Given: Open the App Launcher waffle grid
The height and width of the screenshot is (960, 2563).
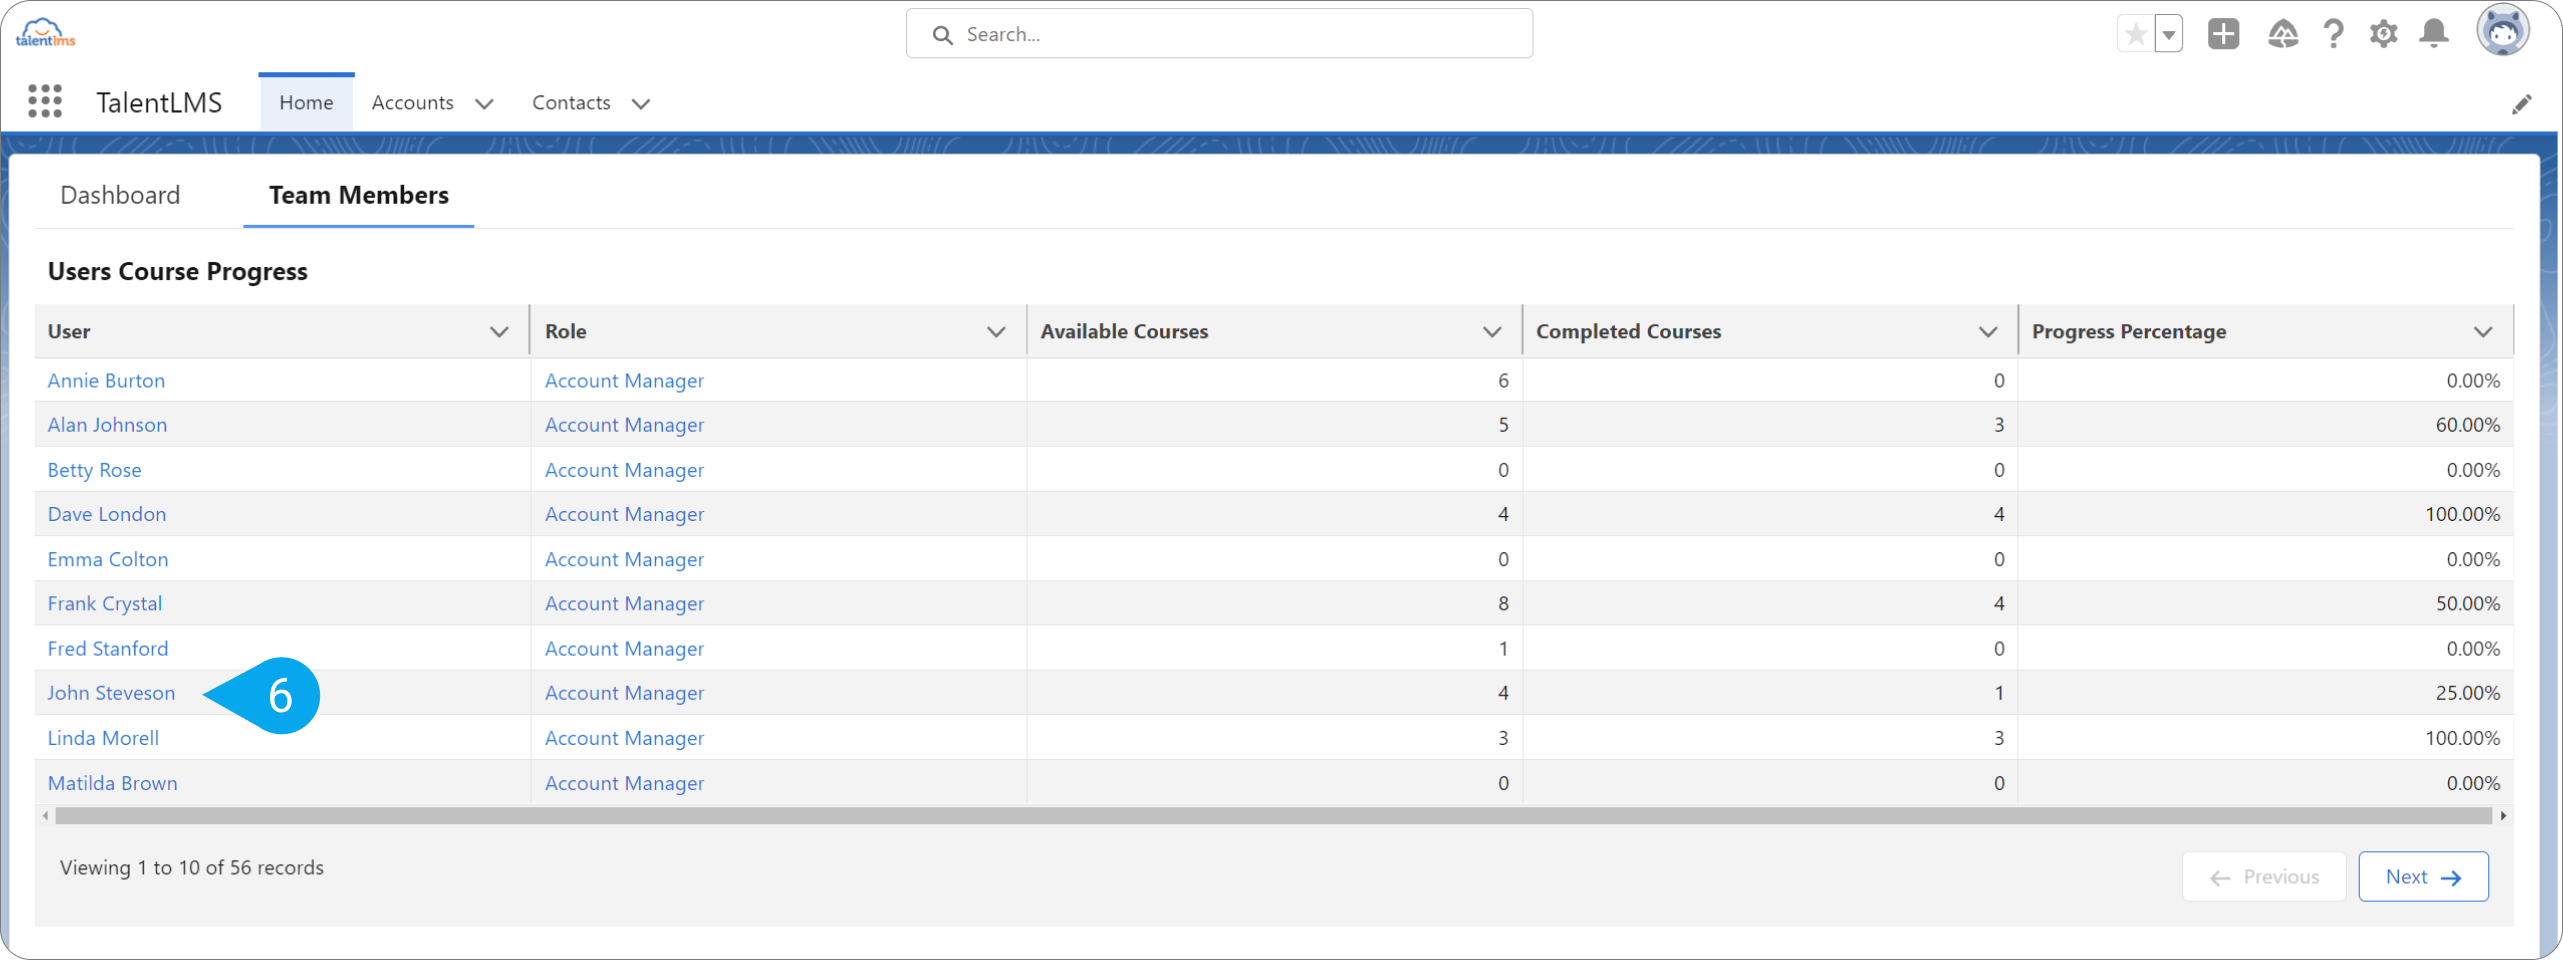Looking at the screenshot, I should 45,101.
